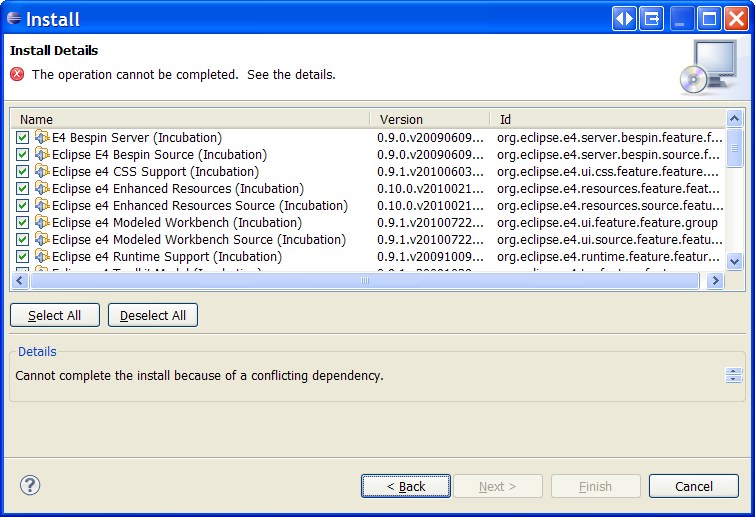Click the icon next to Modeled Workbench Source row
Screen dimensions: 755x517
coord(42,239)
